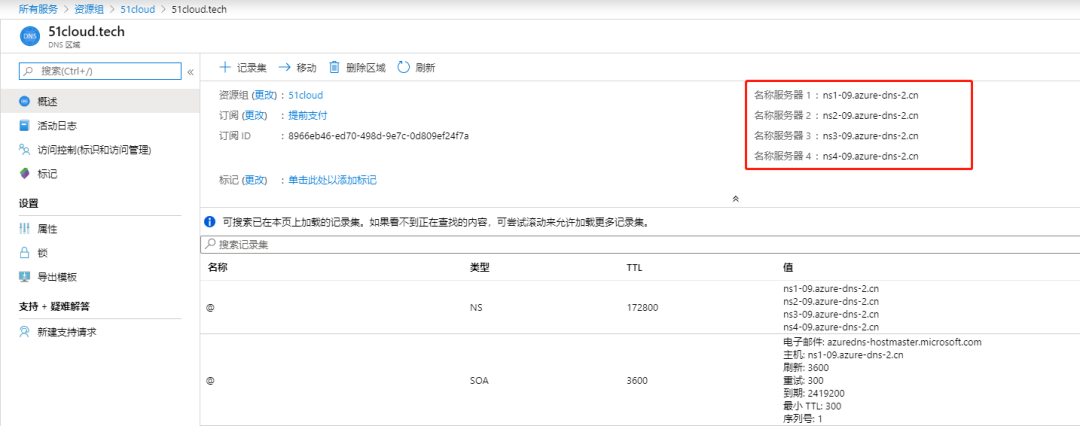The image size is (1080, 426).
Task: Sort by 名称 column header
Action: click(x=218, y=268)
